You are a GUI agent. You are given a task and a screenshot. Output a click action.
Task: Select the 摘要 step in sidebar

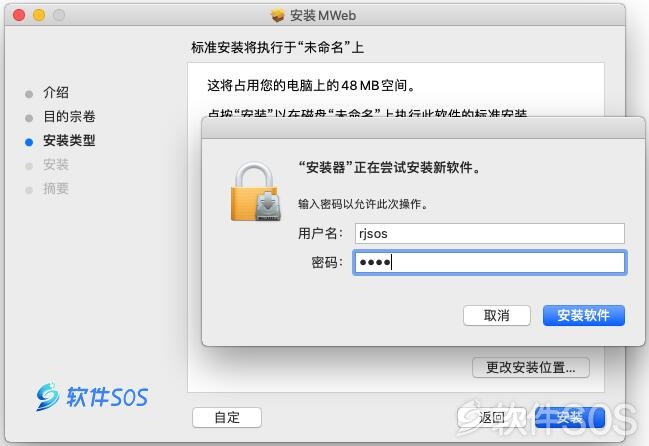56,189
